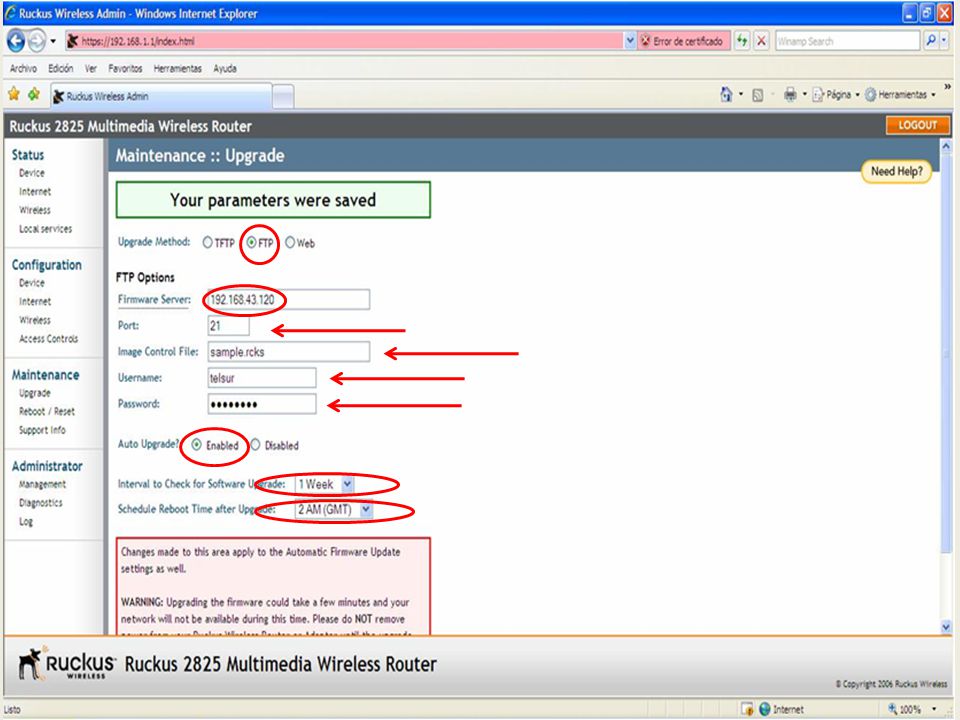The image size is (960, 720).
Task: Open the Ver menu
Action: [x=91, y=69]
